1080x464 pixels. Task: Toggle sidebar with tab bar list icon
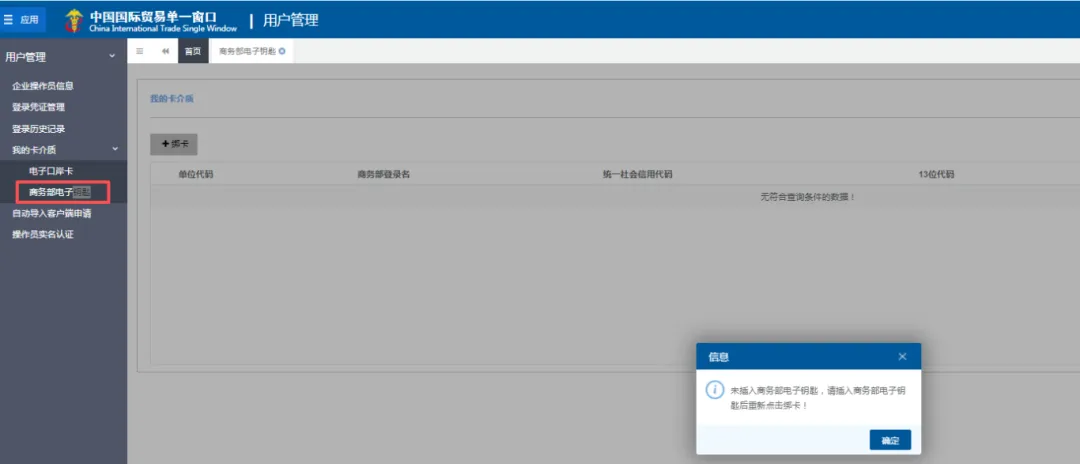(x=140, y=51)
